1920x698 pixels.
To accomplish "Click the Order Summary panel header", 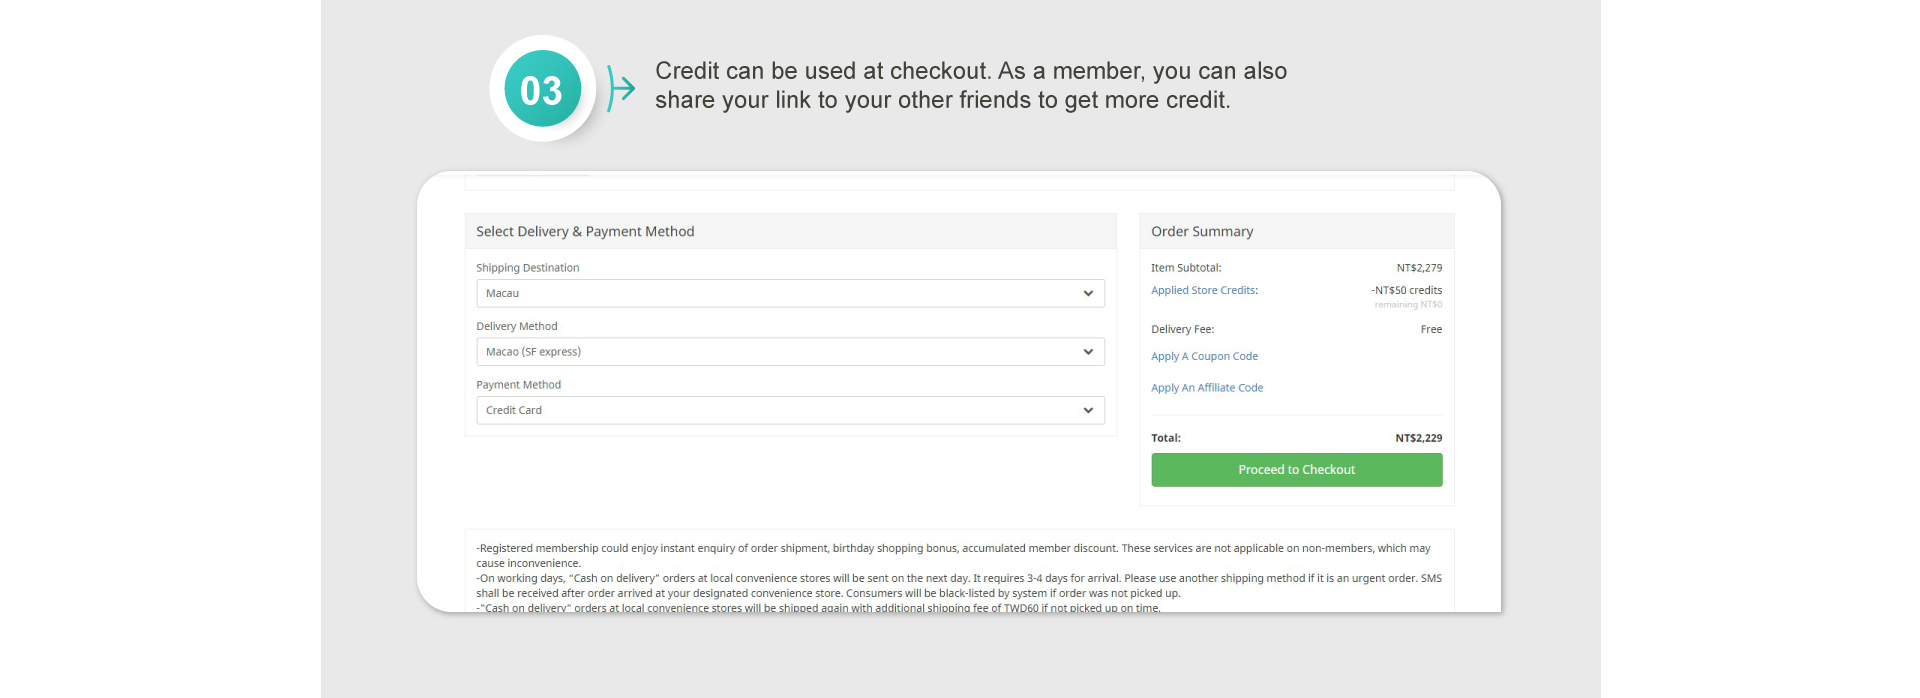I will [1202, 232].
